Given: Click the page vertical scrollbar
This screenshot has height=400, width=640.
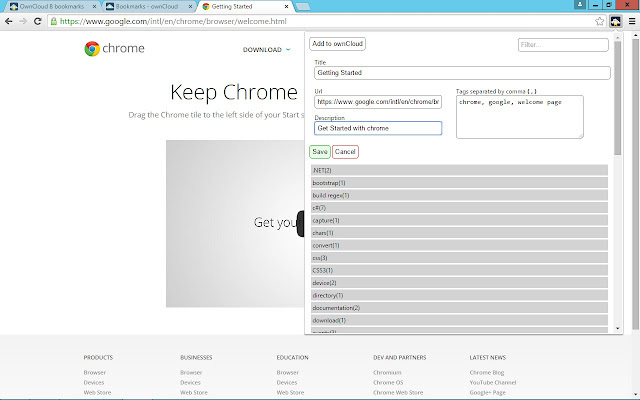Looking at the screenshot, I should [636, 184].
